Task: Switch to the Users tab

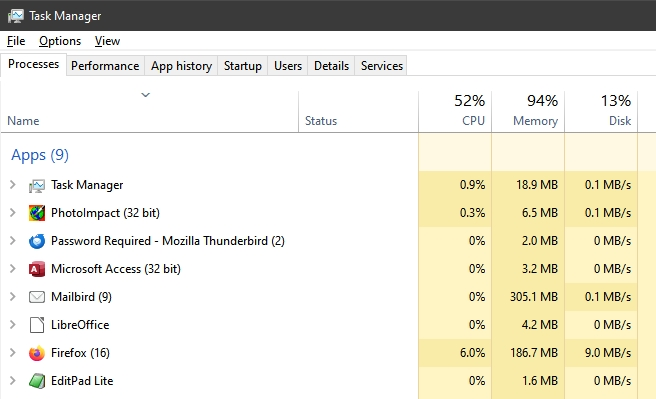Action: tap(288, 66)
